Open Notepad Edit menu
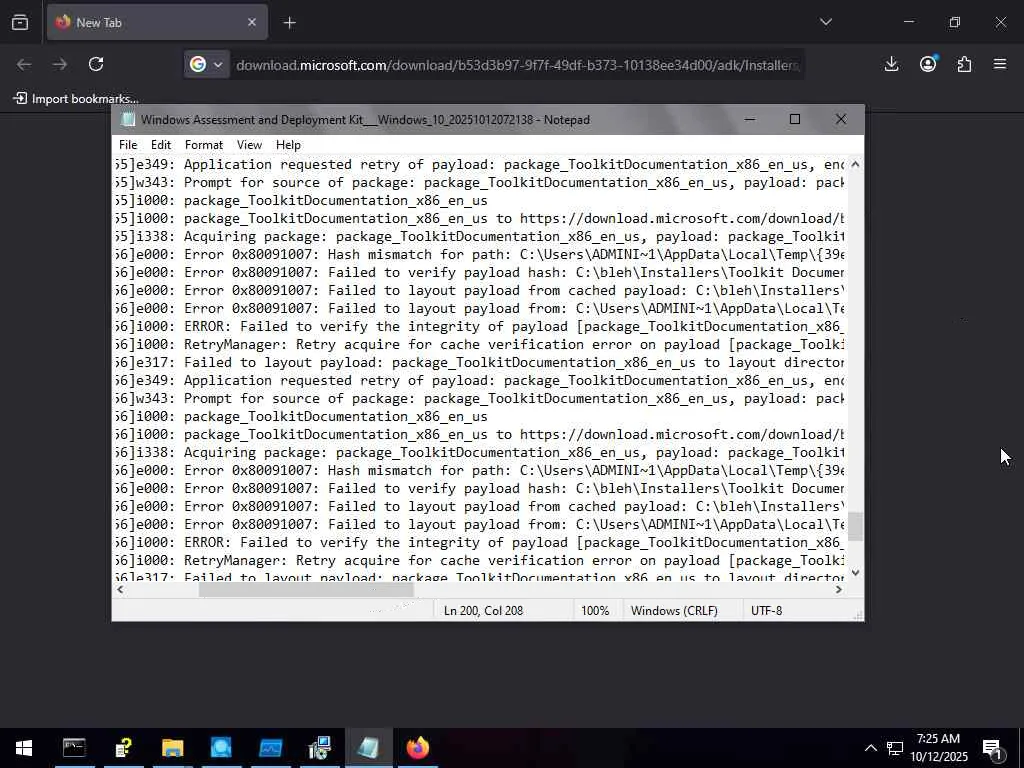The height and width of the screenshot is (768, 1024). coord(161,145)
